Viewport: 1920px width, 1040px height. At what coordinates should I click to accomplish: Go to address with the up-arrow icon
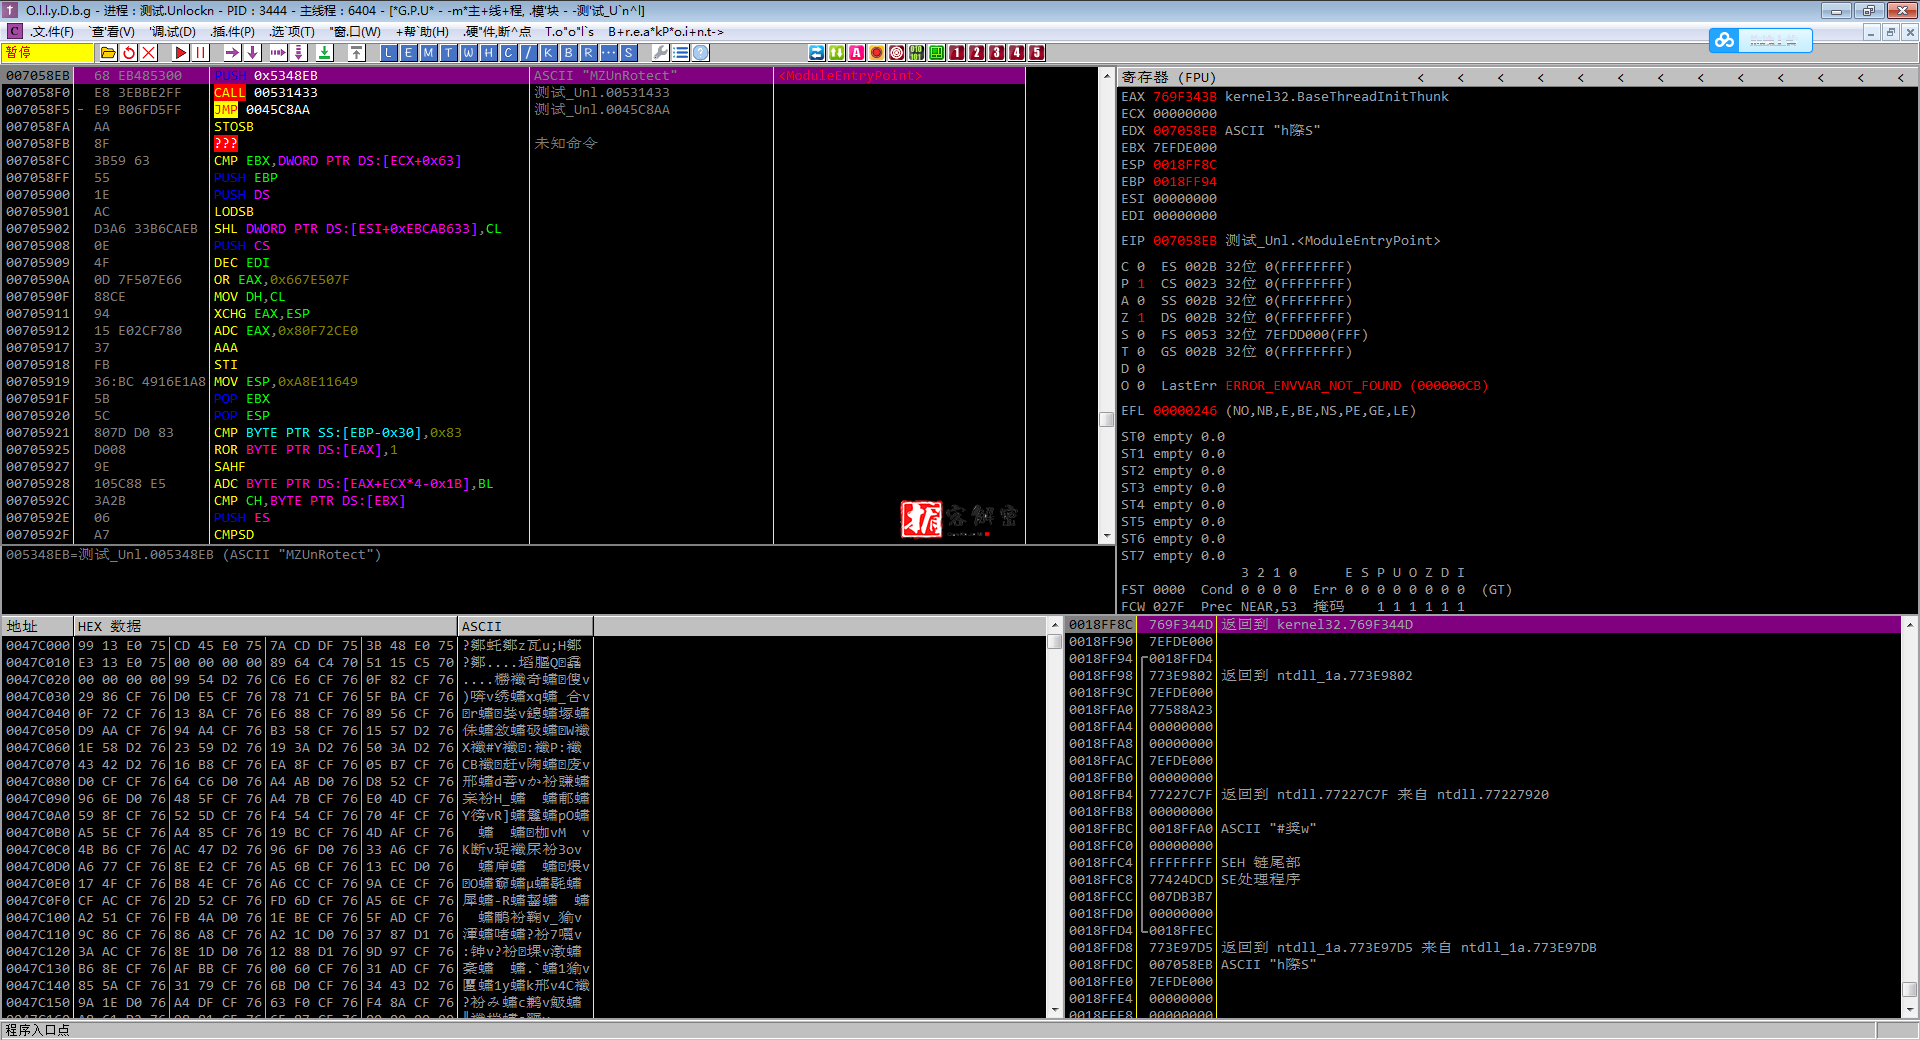pos(356,53)
